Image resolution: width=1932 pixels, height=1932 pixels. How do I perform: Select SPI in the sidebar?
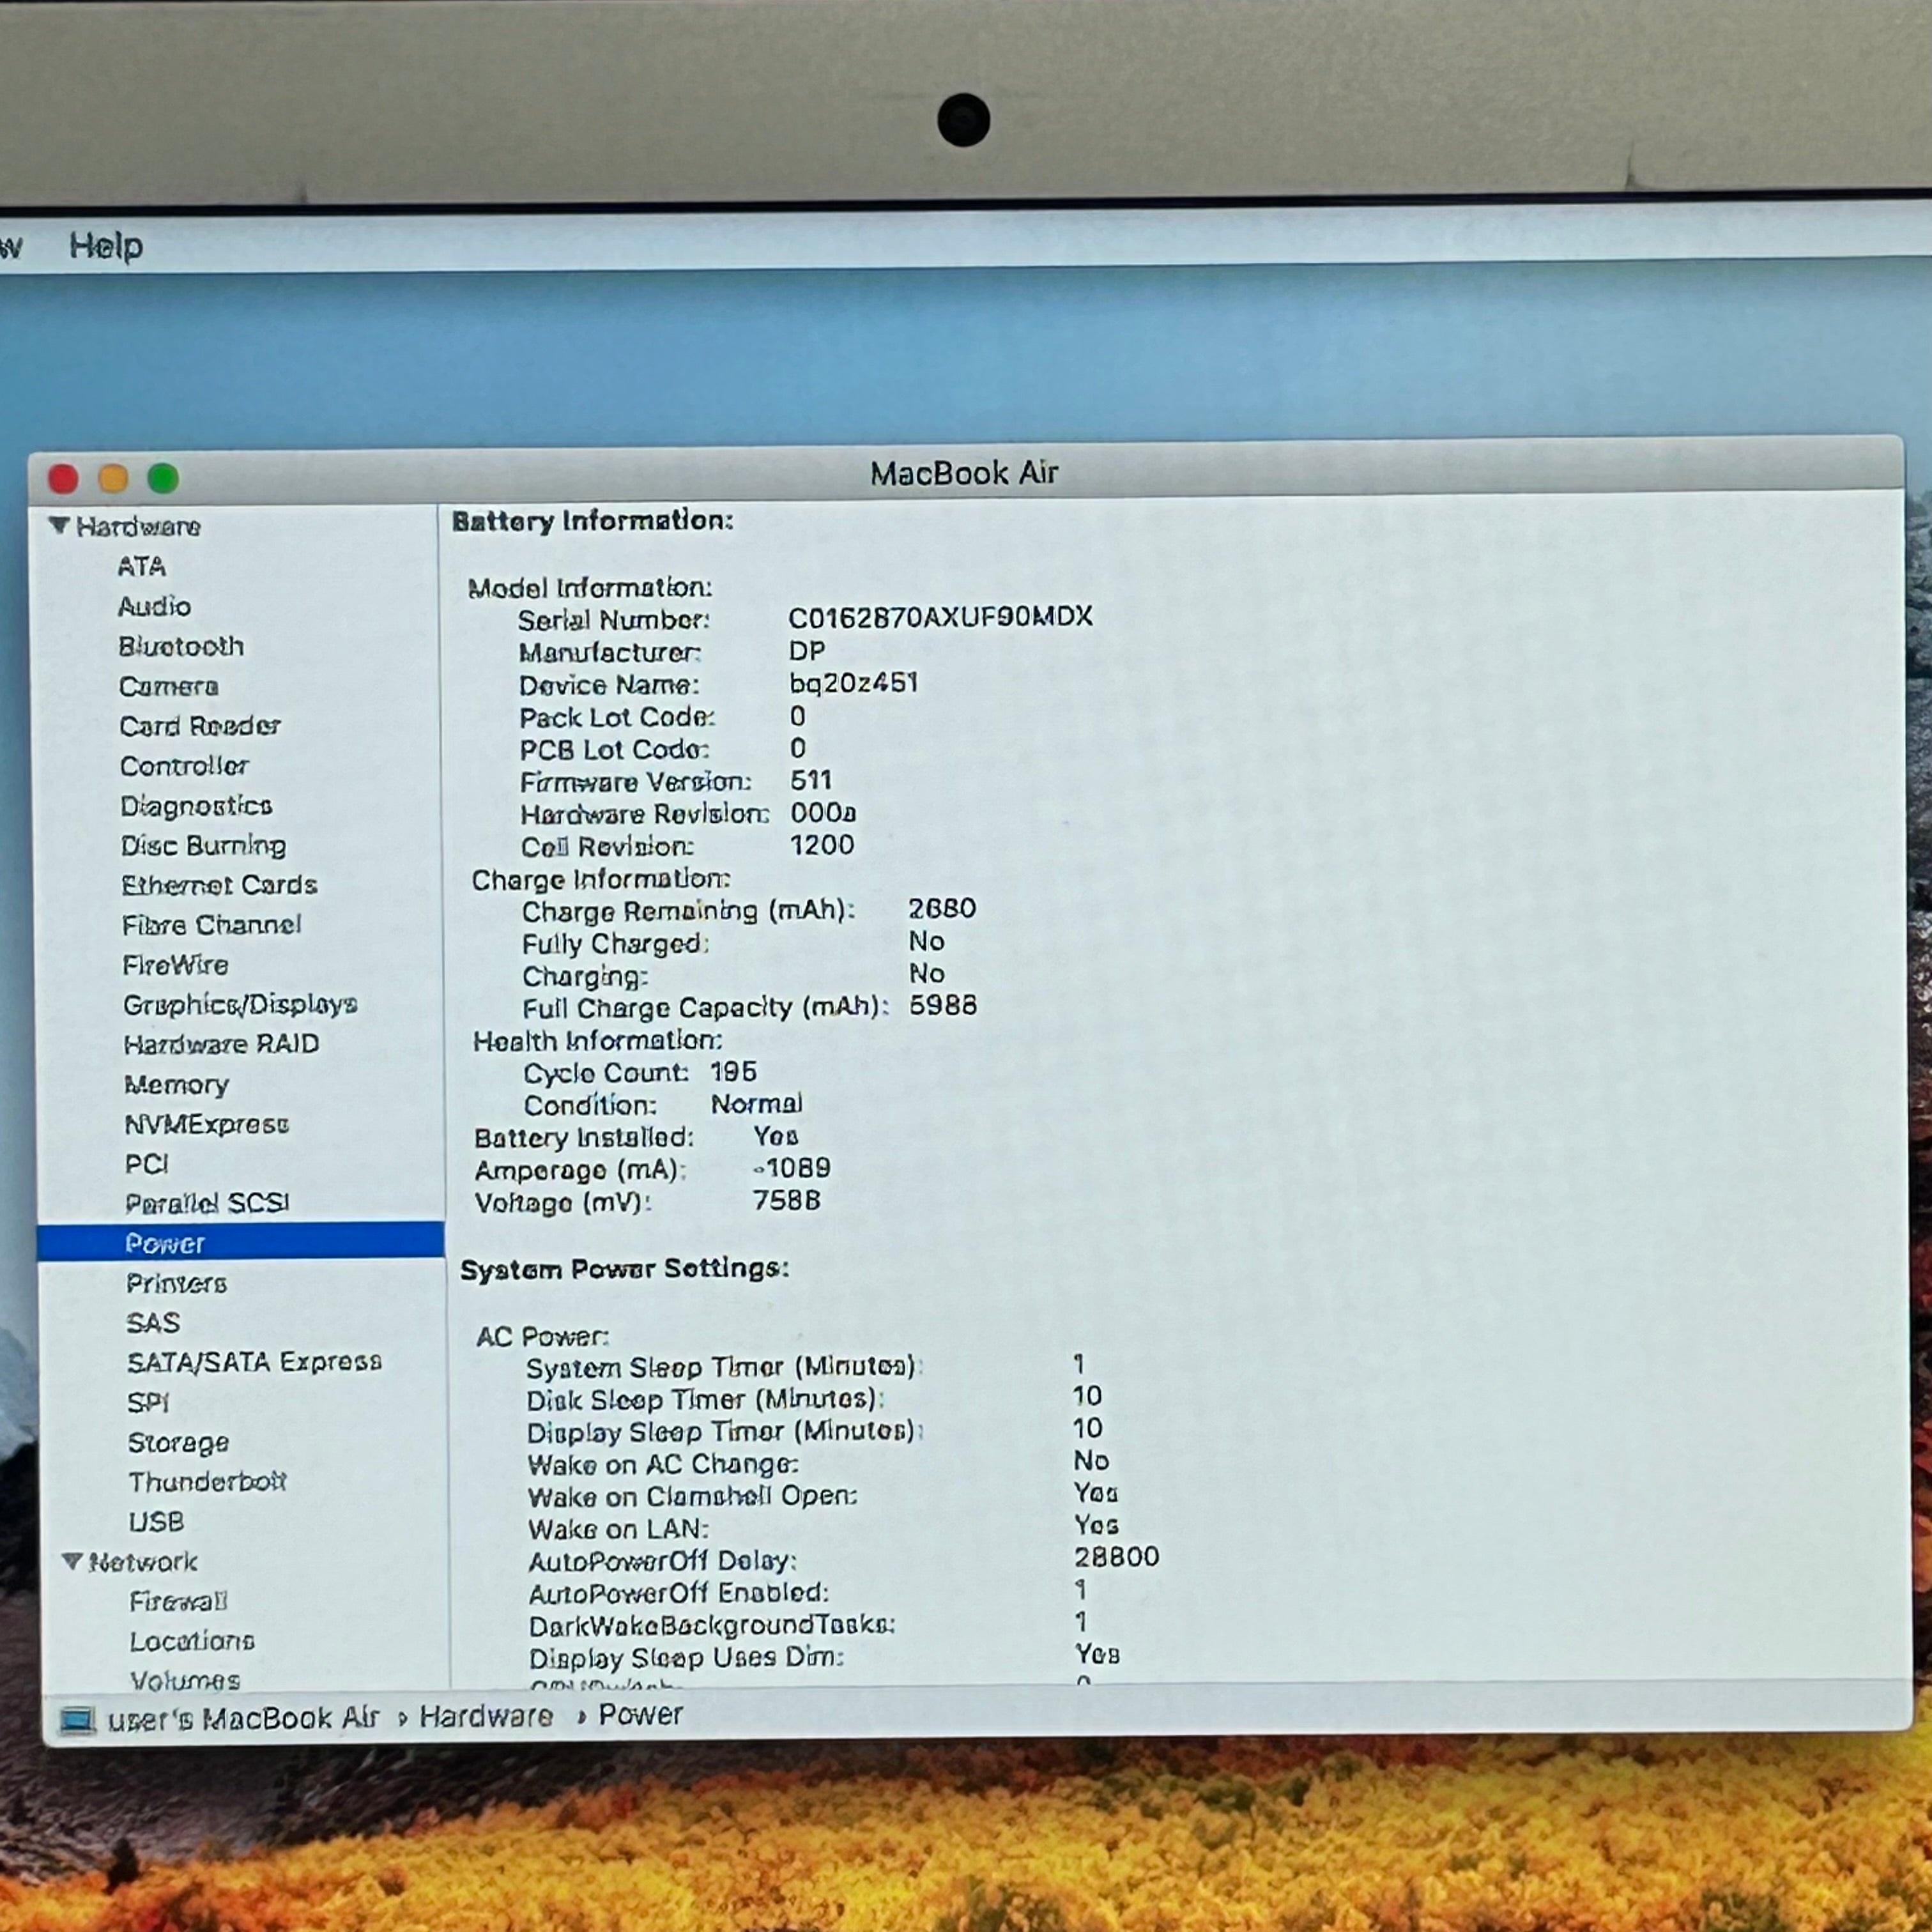pos(148,1402)
